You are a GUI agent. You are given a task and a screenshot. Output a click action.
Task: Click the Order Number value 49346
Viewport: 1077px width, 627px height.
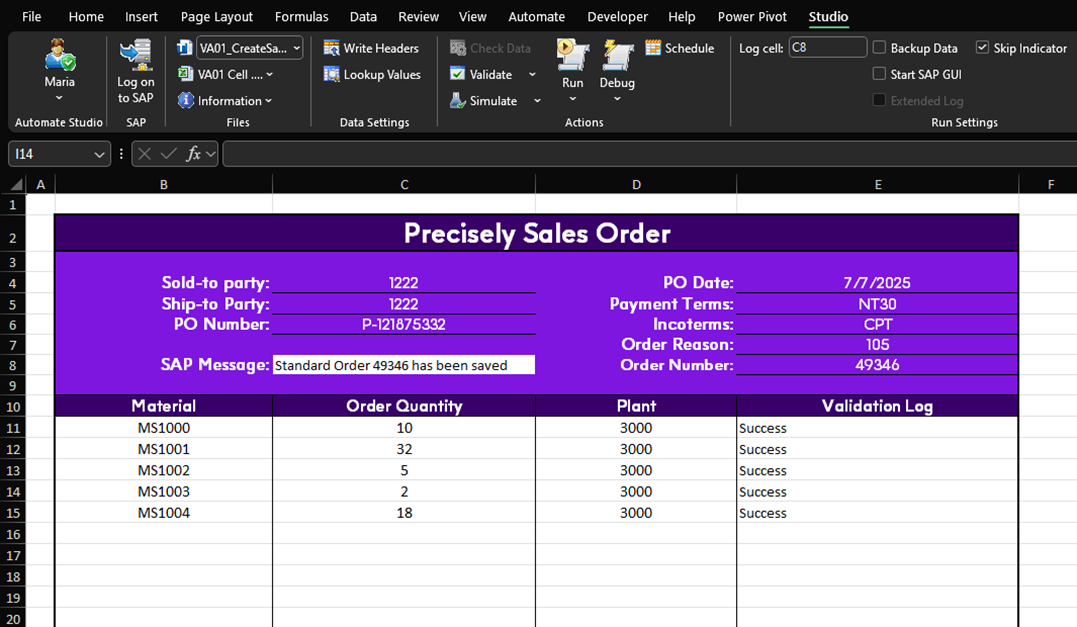(877, 365)
